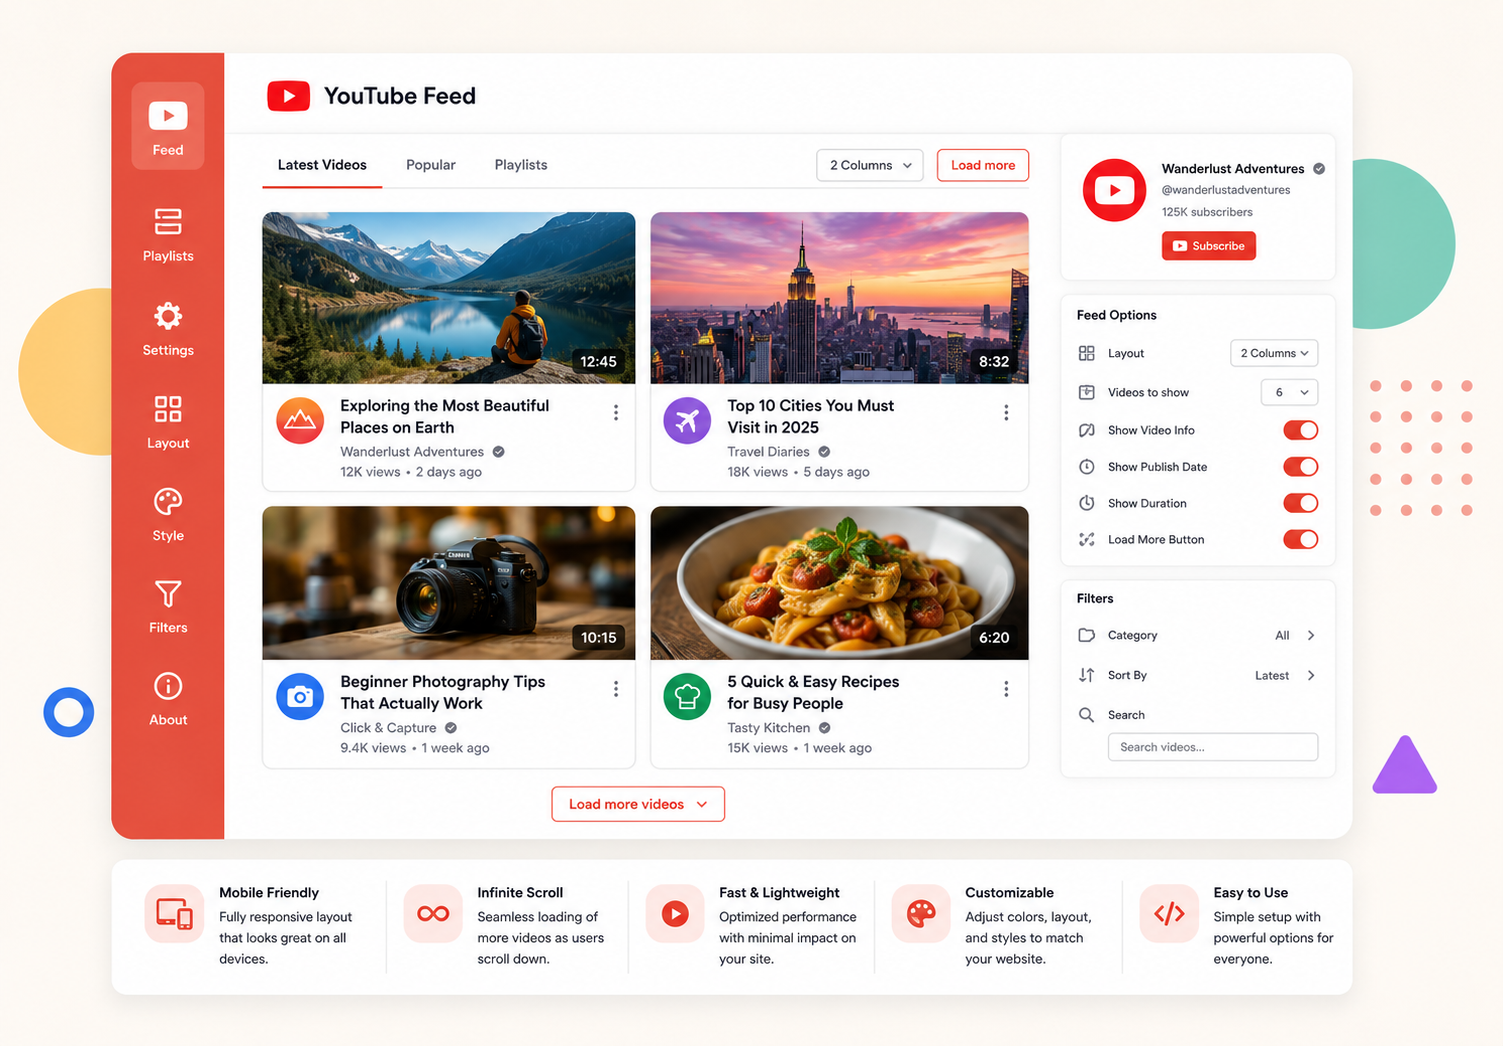Click the Load more button near tabs
Screen dimensions: 1503x1046
pyautogui.click(x=983, y=165)
